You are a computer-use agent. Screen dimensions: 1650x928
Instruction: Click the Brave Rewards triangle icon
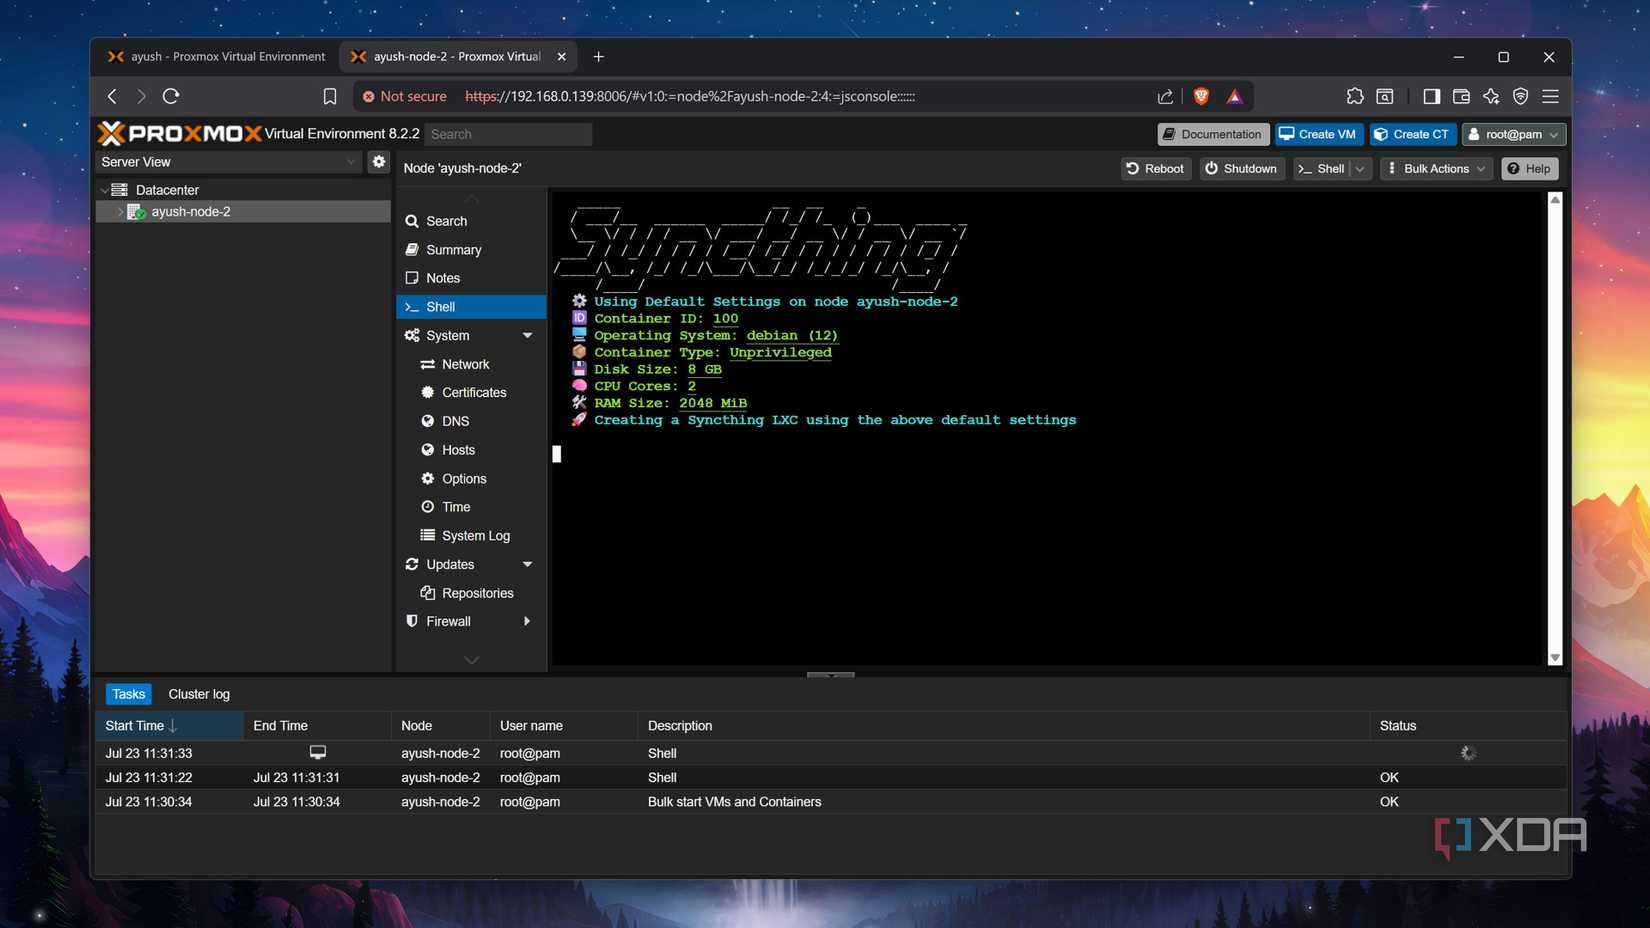tap(1235, 96)
